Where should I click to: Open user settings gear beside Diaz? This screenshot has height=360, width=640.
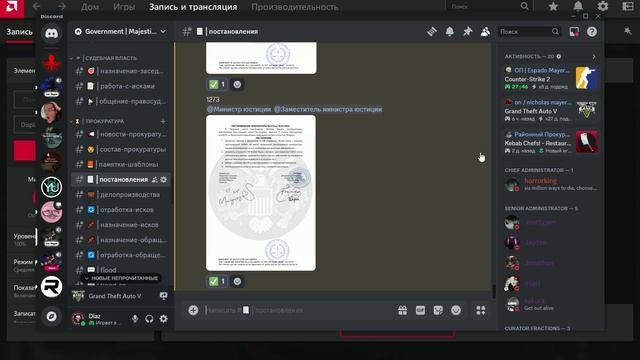(x=163, y=319)
